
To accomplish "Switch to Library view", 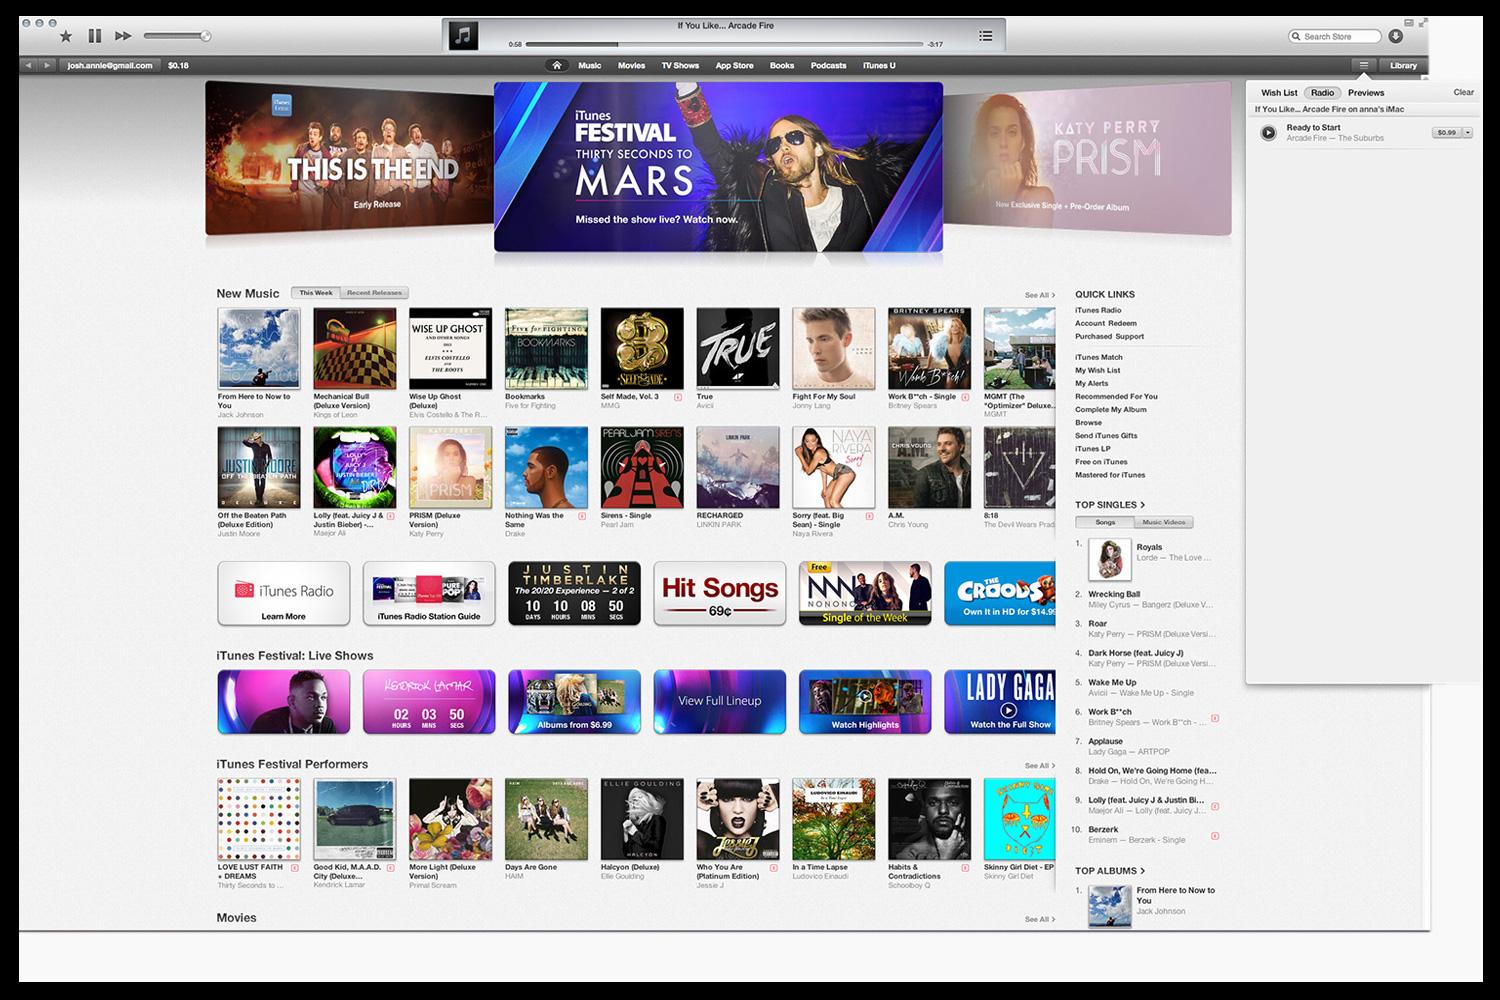I will 1403,65.
